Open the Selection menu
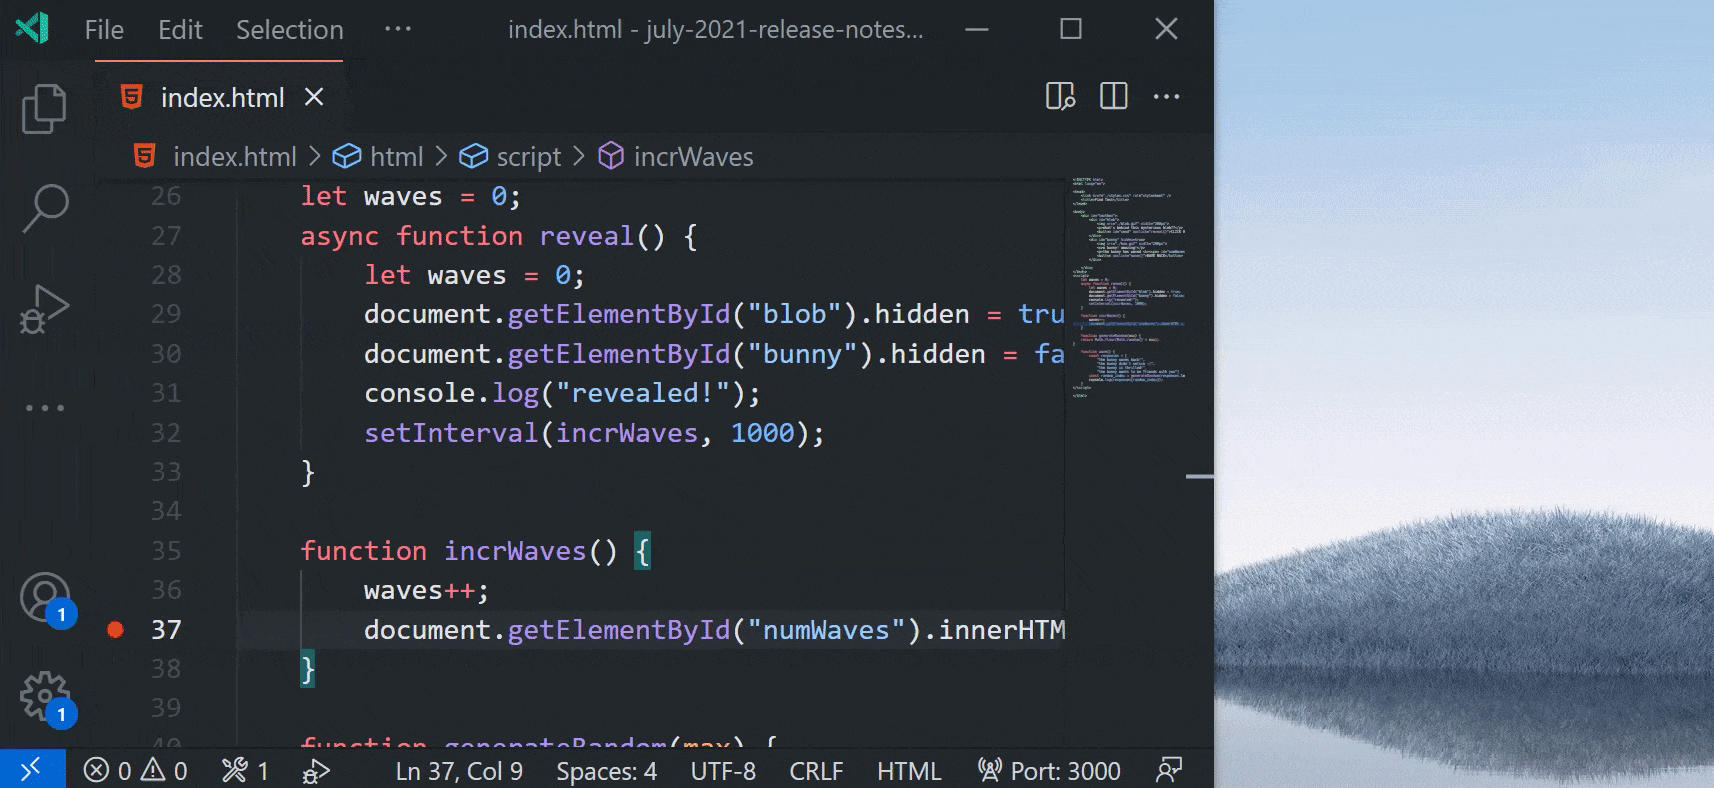 (x=290, y=30)
